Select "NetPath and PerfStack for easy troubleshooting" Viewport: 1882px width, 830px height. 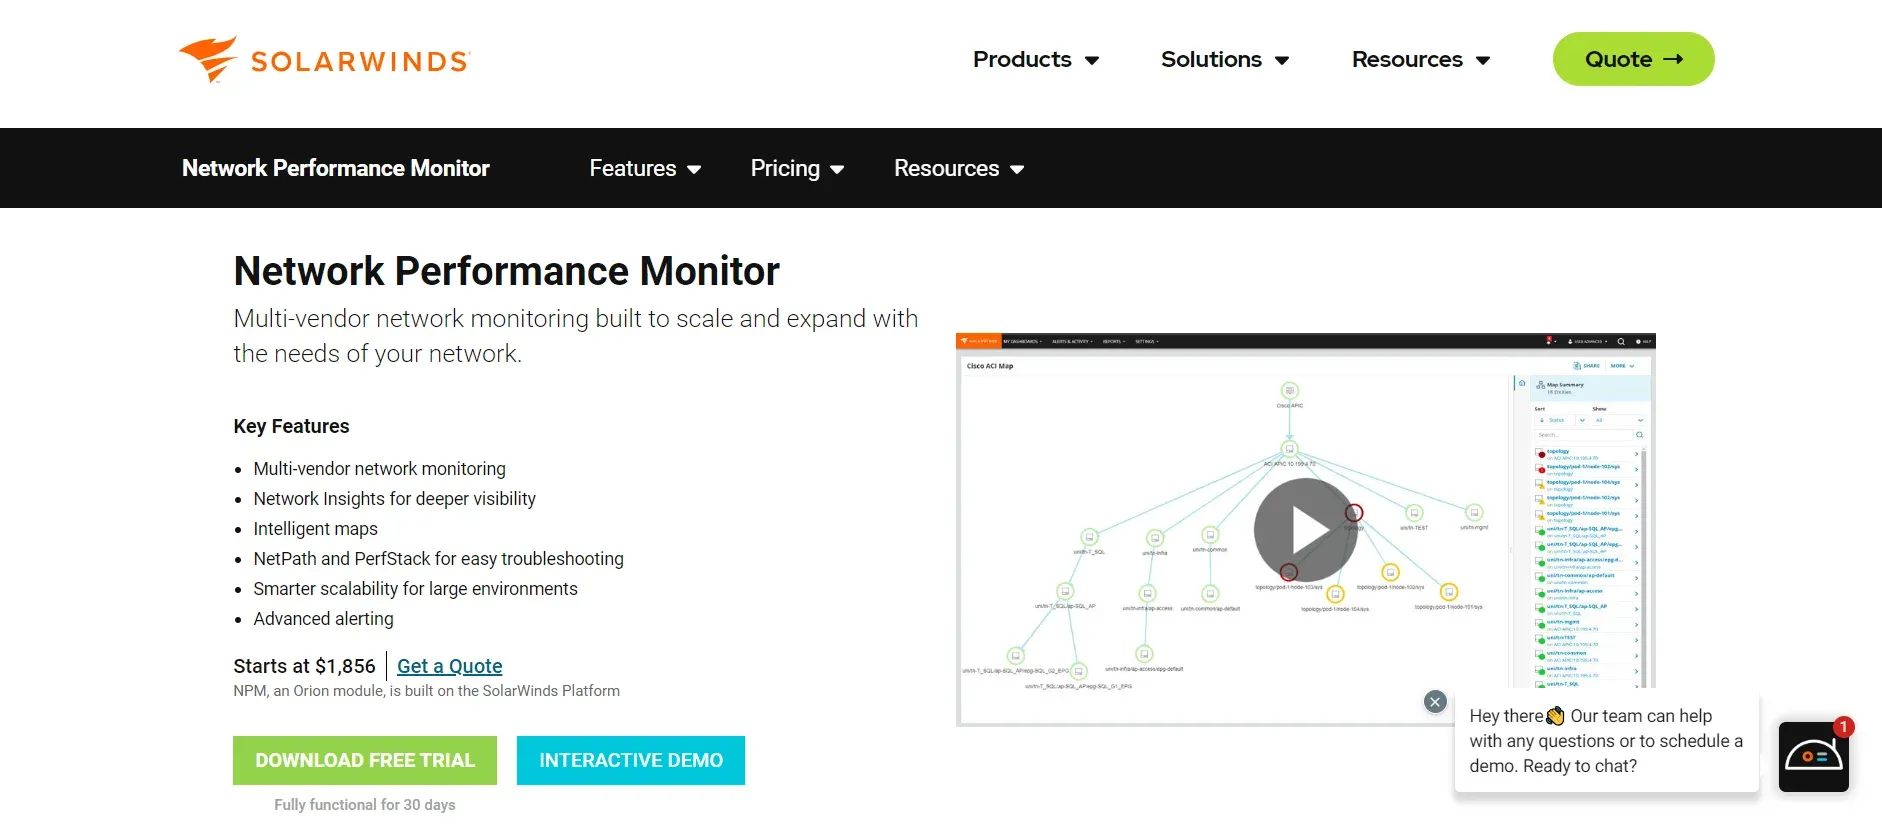438,559
